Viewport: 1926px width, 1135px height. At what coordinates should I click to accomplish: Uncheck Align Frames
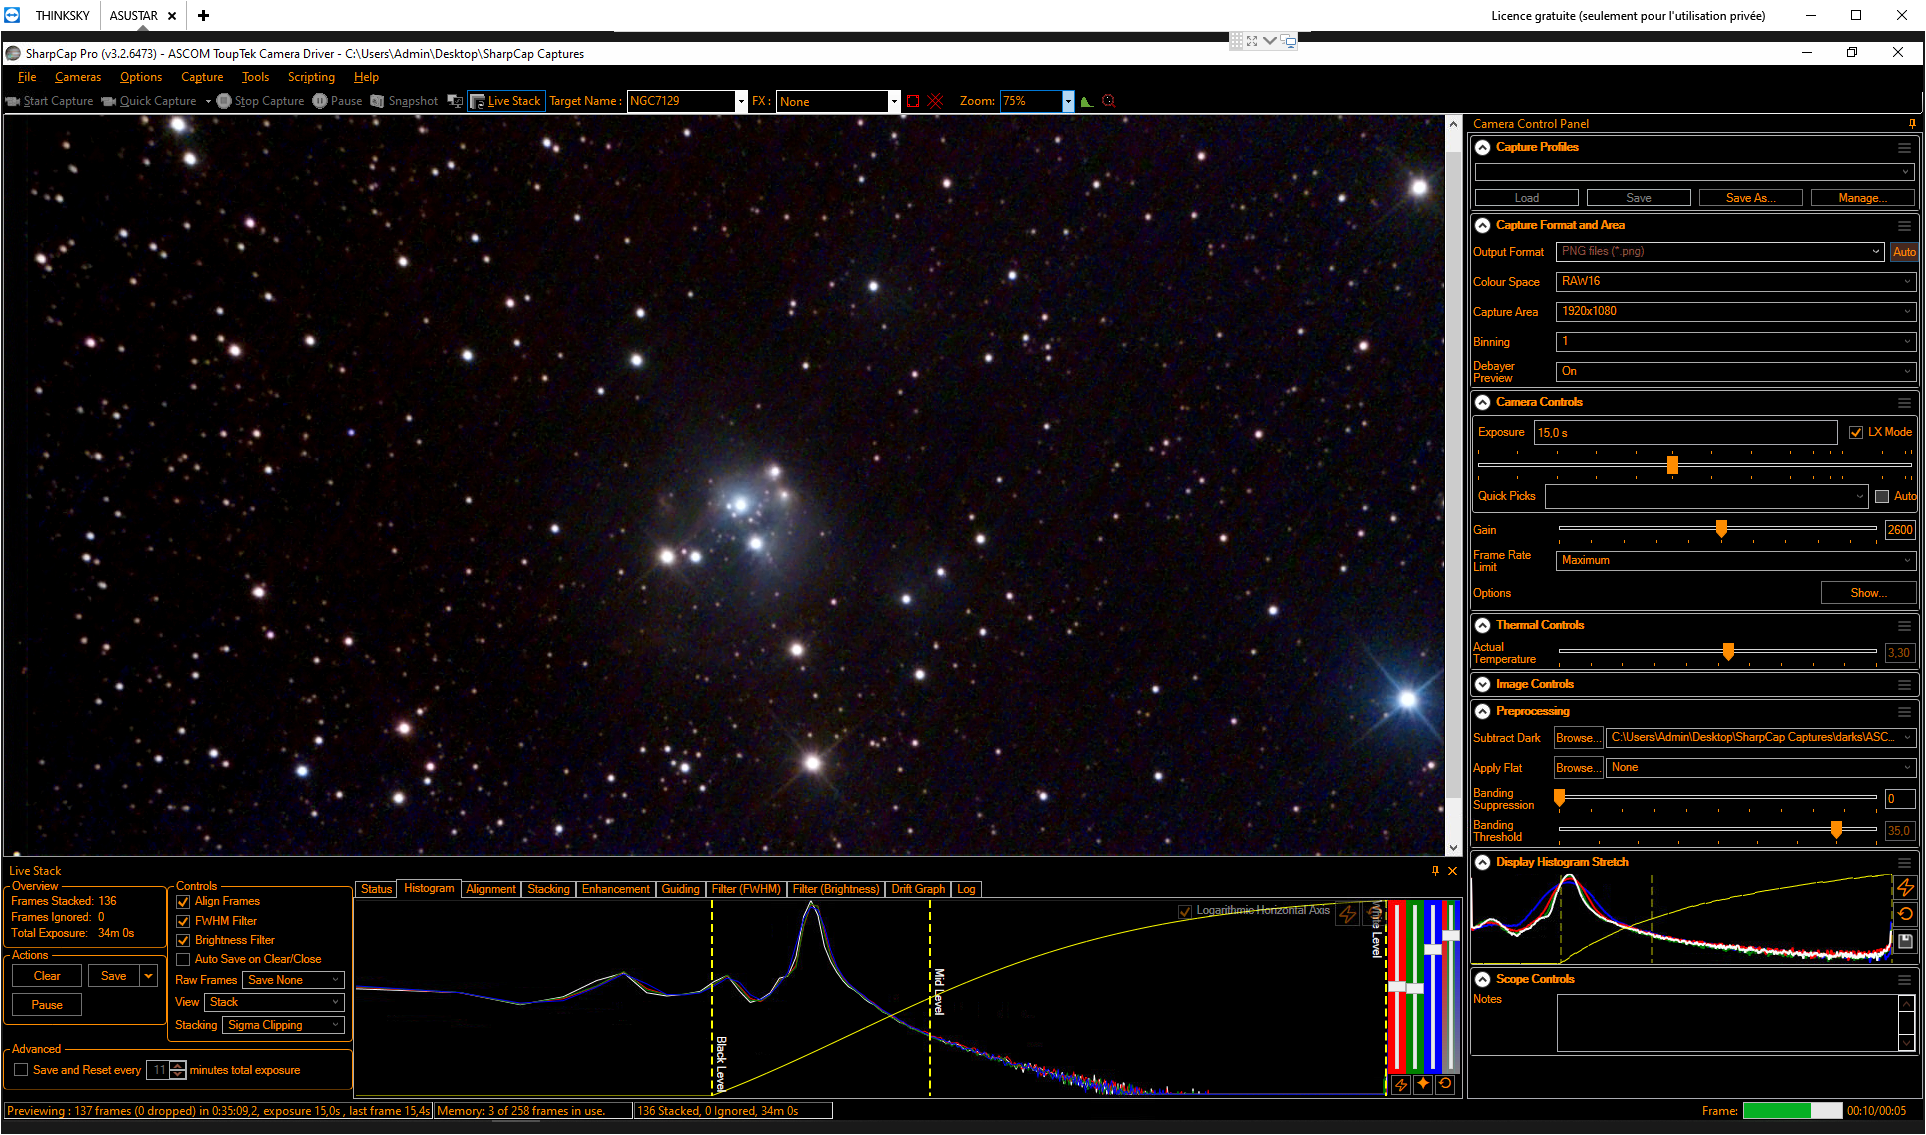pos(183,902)
